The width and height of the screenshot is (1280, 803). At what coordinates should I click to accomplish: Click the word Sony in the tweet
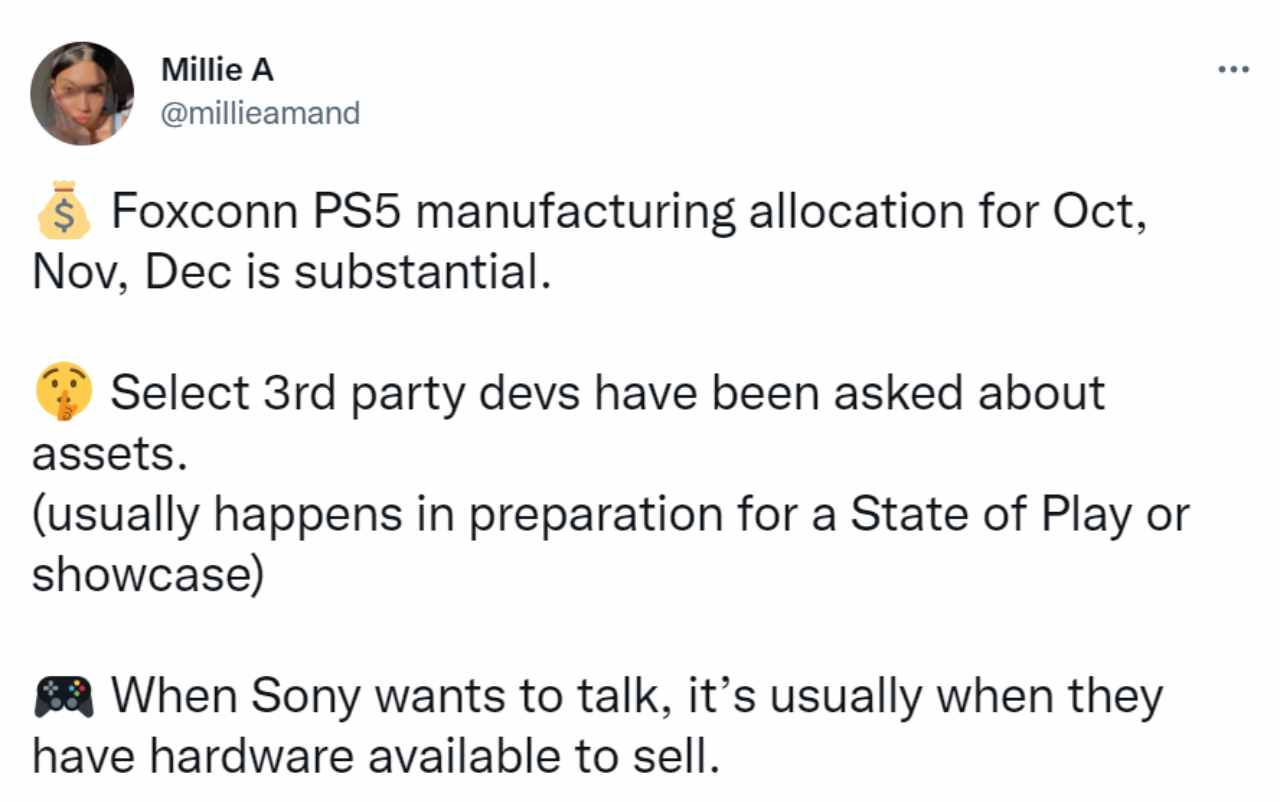tap(298, 696)
